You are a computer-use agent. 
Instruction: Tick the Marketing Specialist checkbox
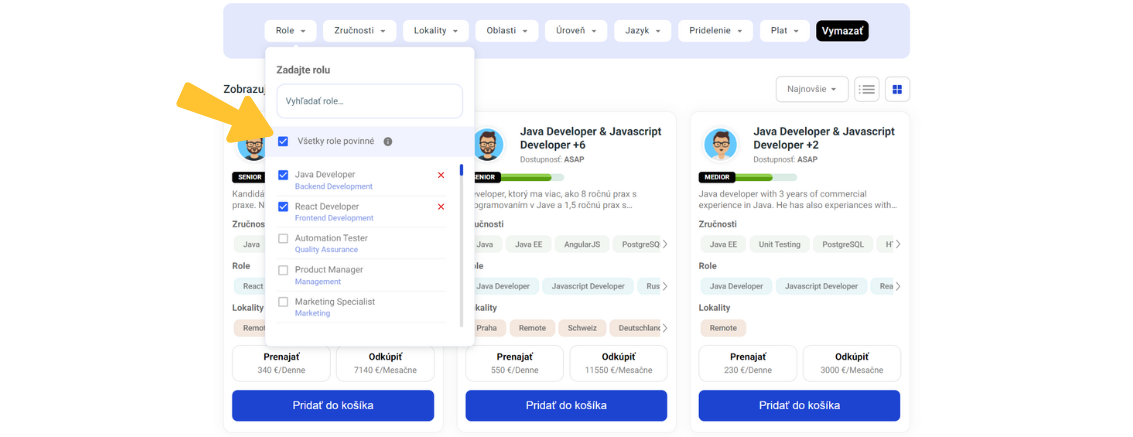click(283, 302)
